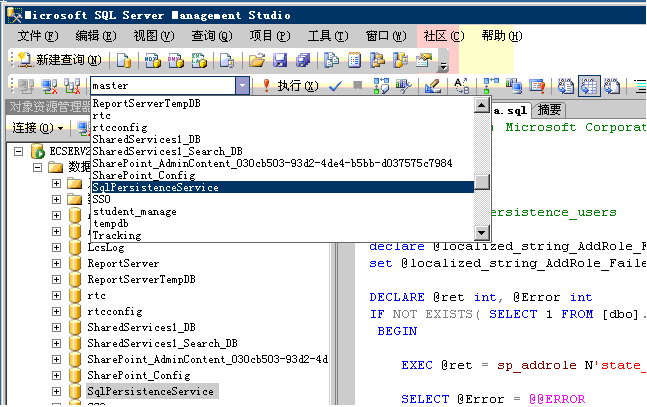
Task: Open the 窗口(W) menu
Action: (x=386, y=36)
